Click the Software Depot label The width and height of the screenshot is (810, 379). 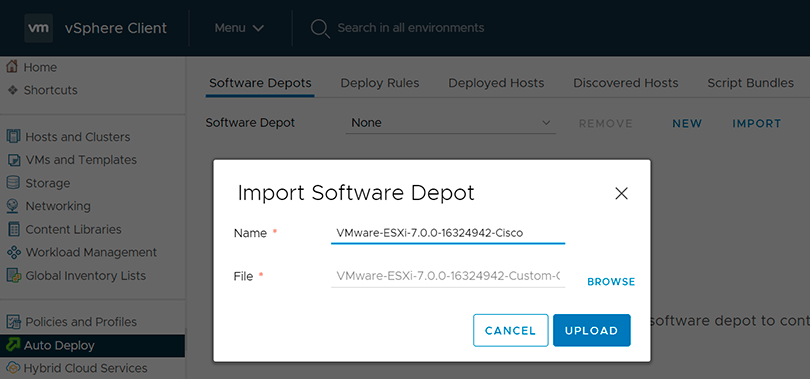[x=250, y=123]
